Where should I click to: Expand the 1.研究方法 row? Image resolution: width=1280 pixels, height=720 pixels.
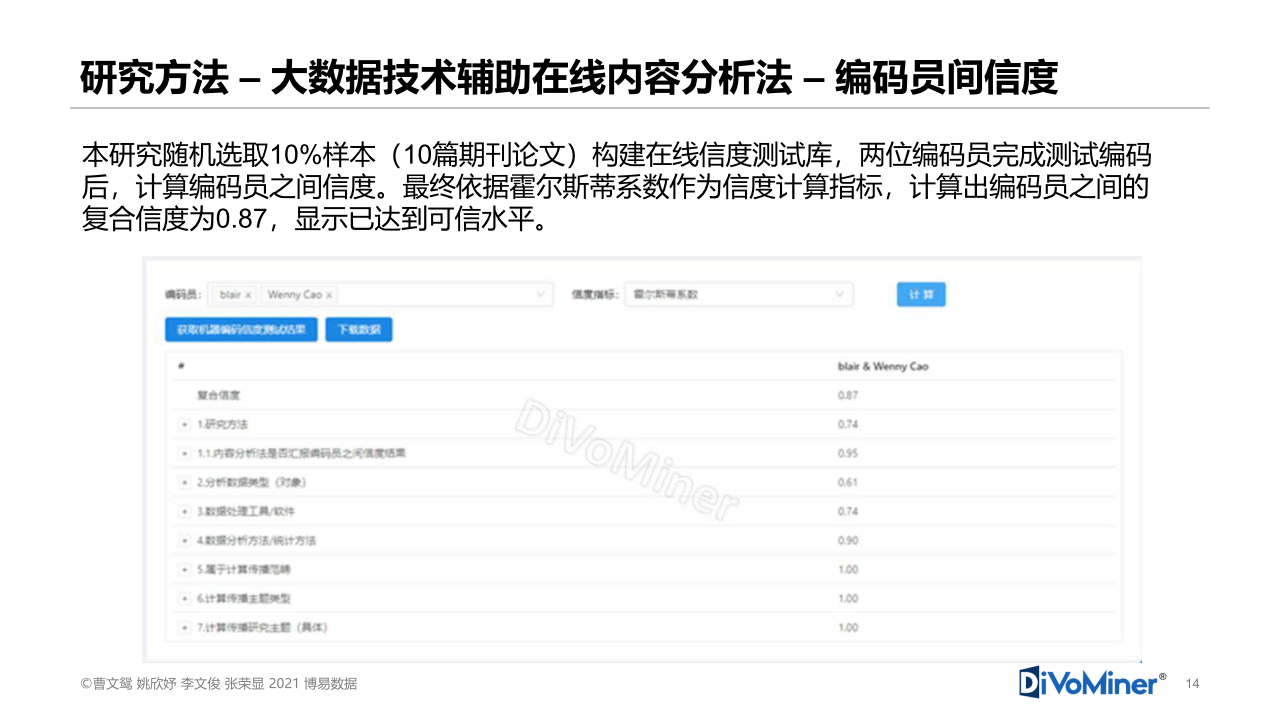tap(185, 425)
